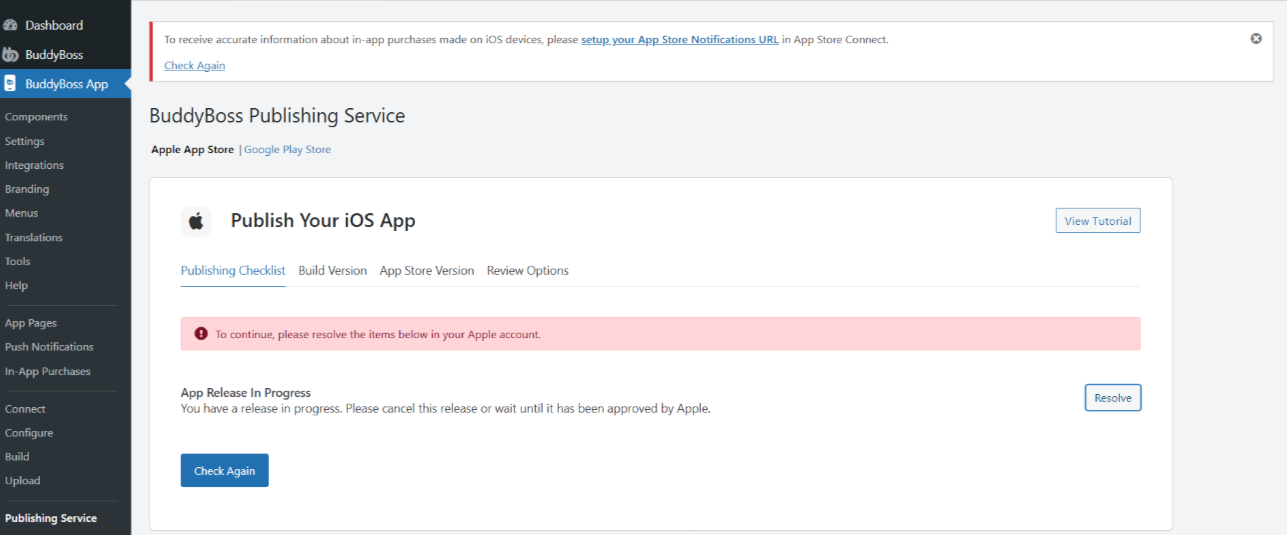The image size is (1287, 535).
Task: Click Check Again link in the top notice
Action: pyautogui.click(x=195, y=65)
